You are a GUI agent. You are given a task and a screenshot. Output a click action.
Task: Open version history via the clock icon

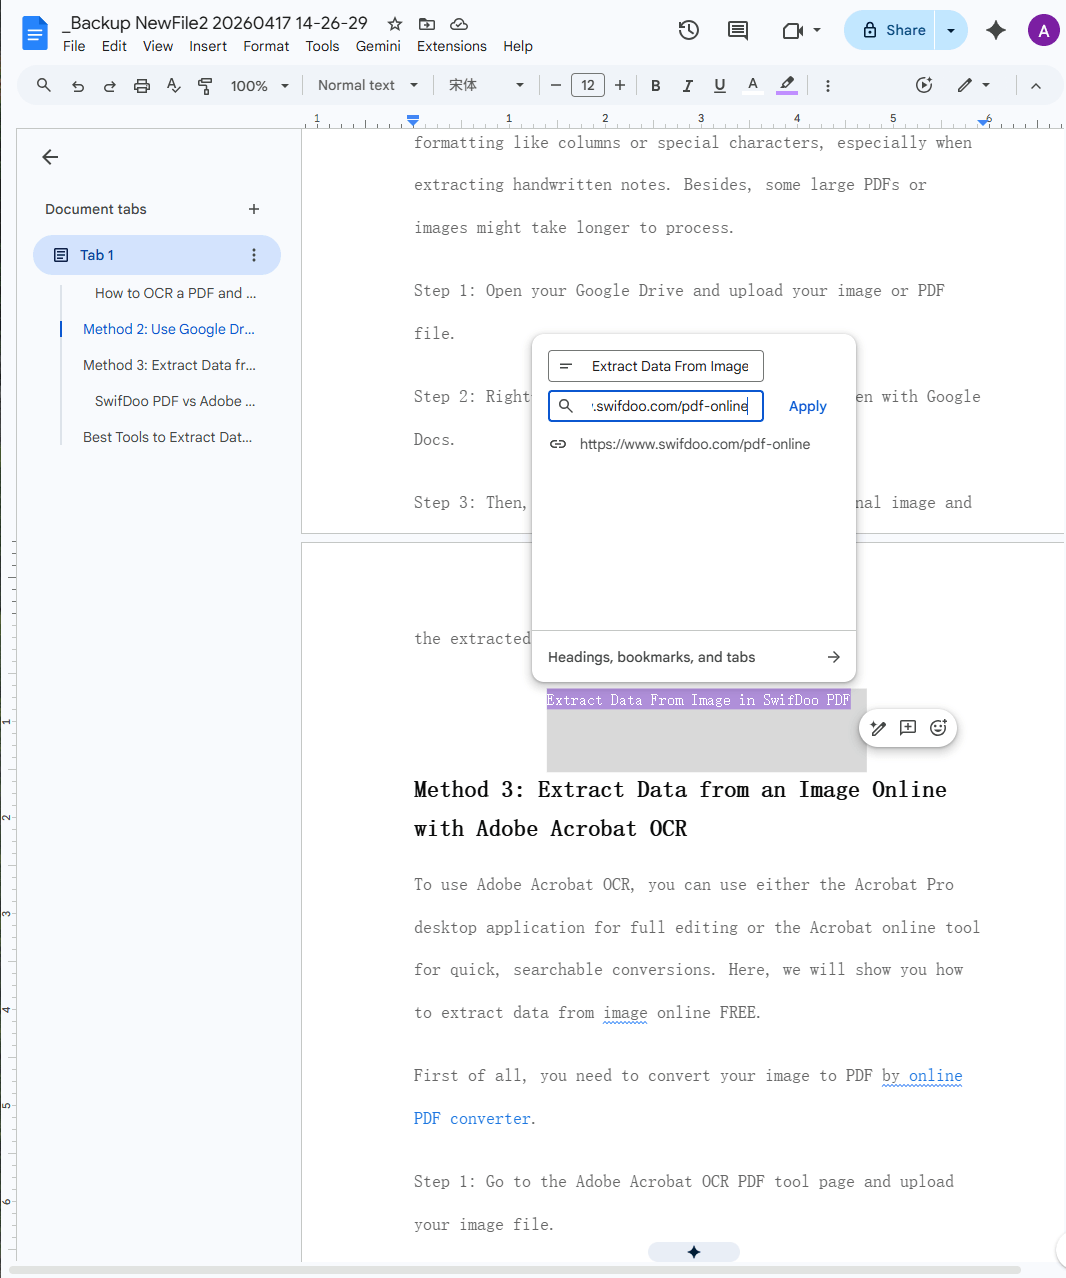[688, 30]
